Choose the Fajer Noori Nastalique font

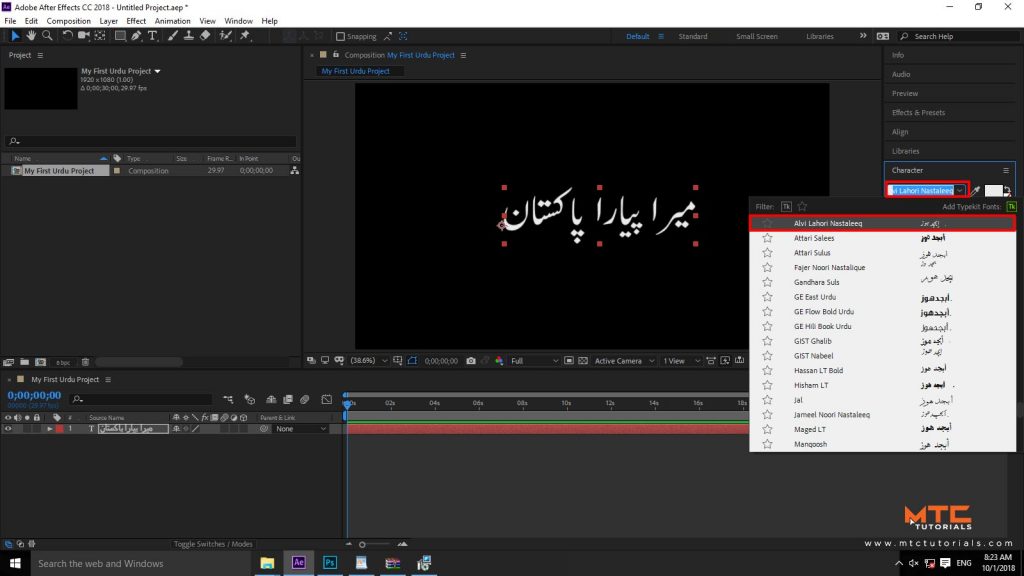pyautogui.click(x=882, y=268)
